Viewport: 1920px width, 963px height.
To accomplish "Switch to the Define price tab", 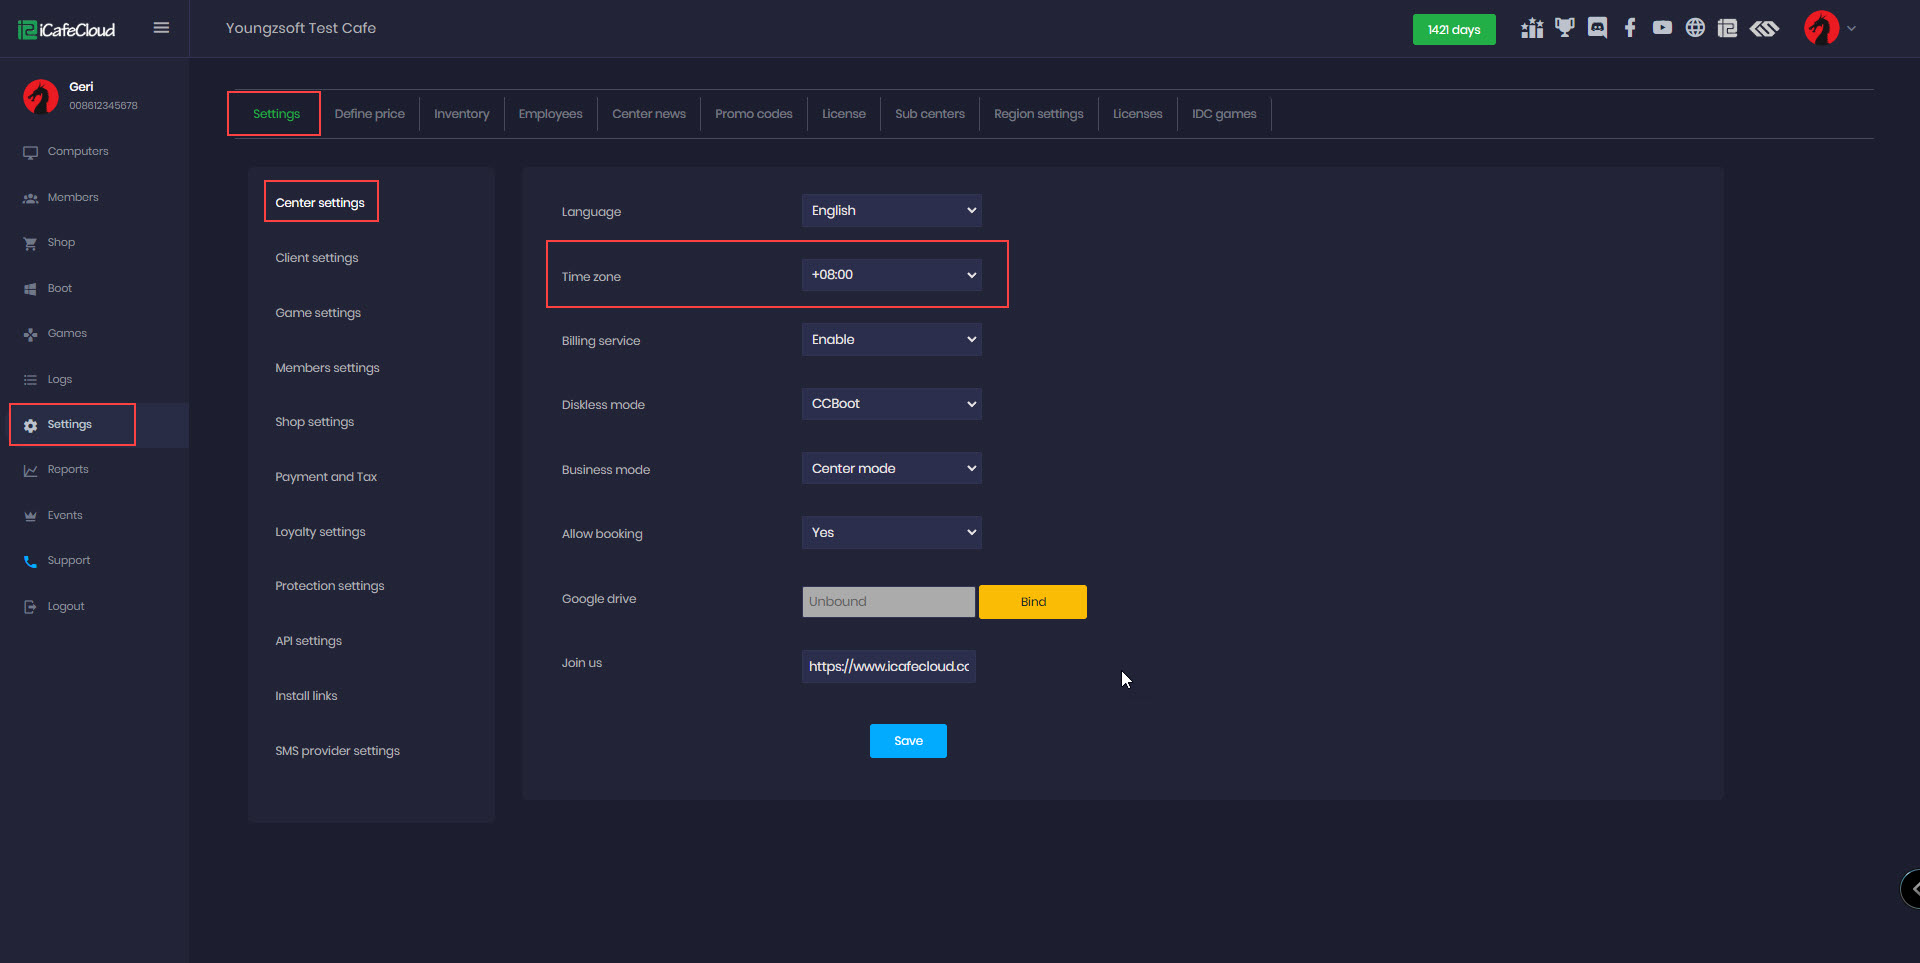I will (369, 114).
